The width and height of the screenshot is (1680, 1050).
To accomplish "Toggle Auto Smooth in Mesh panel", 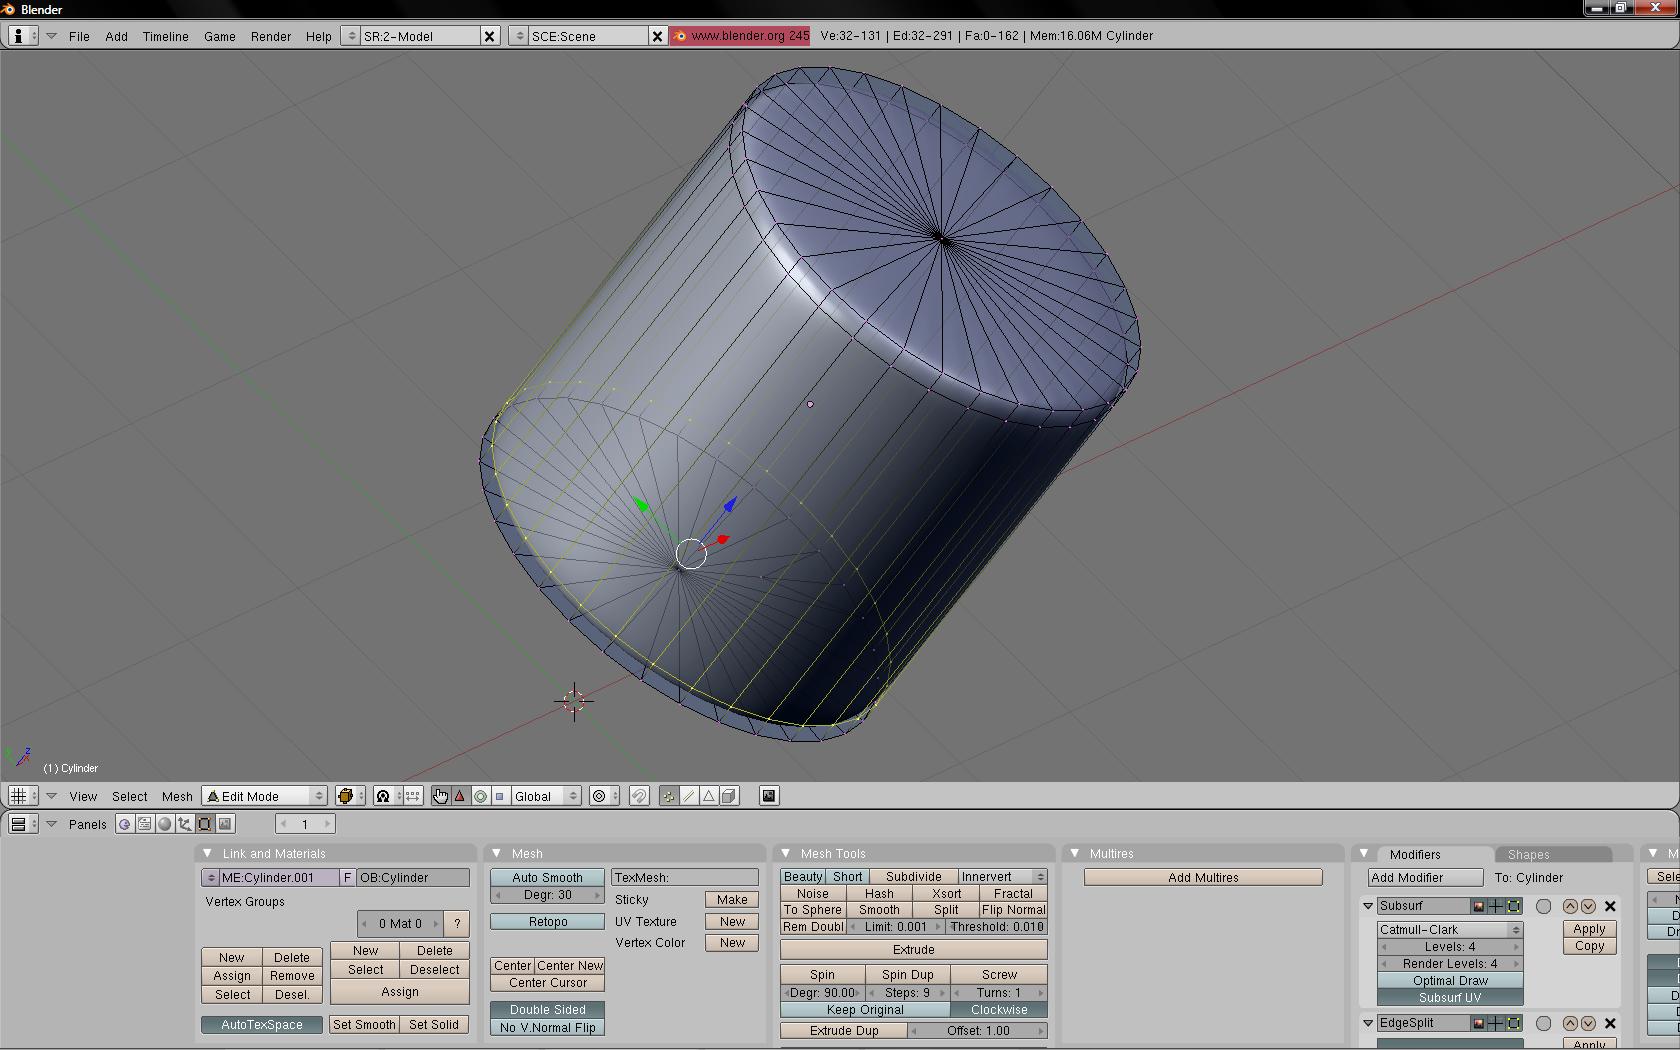I will tap(547, 877).
